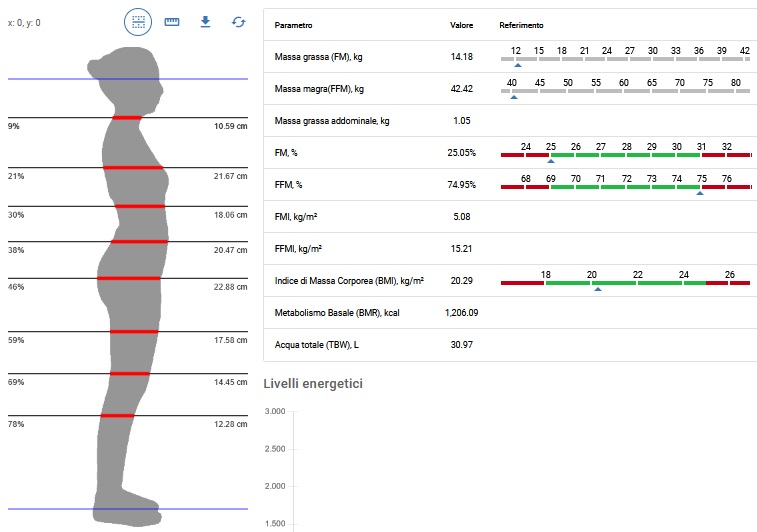Click the FFM % reference marker triangle
Screen dimensions: 757x532
pyautogui.click(x=699, y=193)
